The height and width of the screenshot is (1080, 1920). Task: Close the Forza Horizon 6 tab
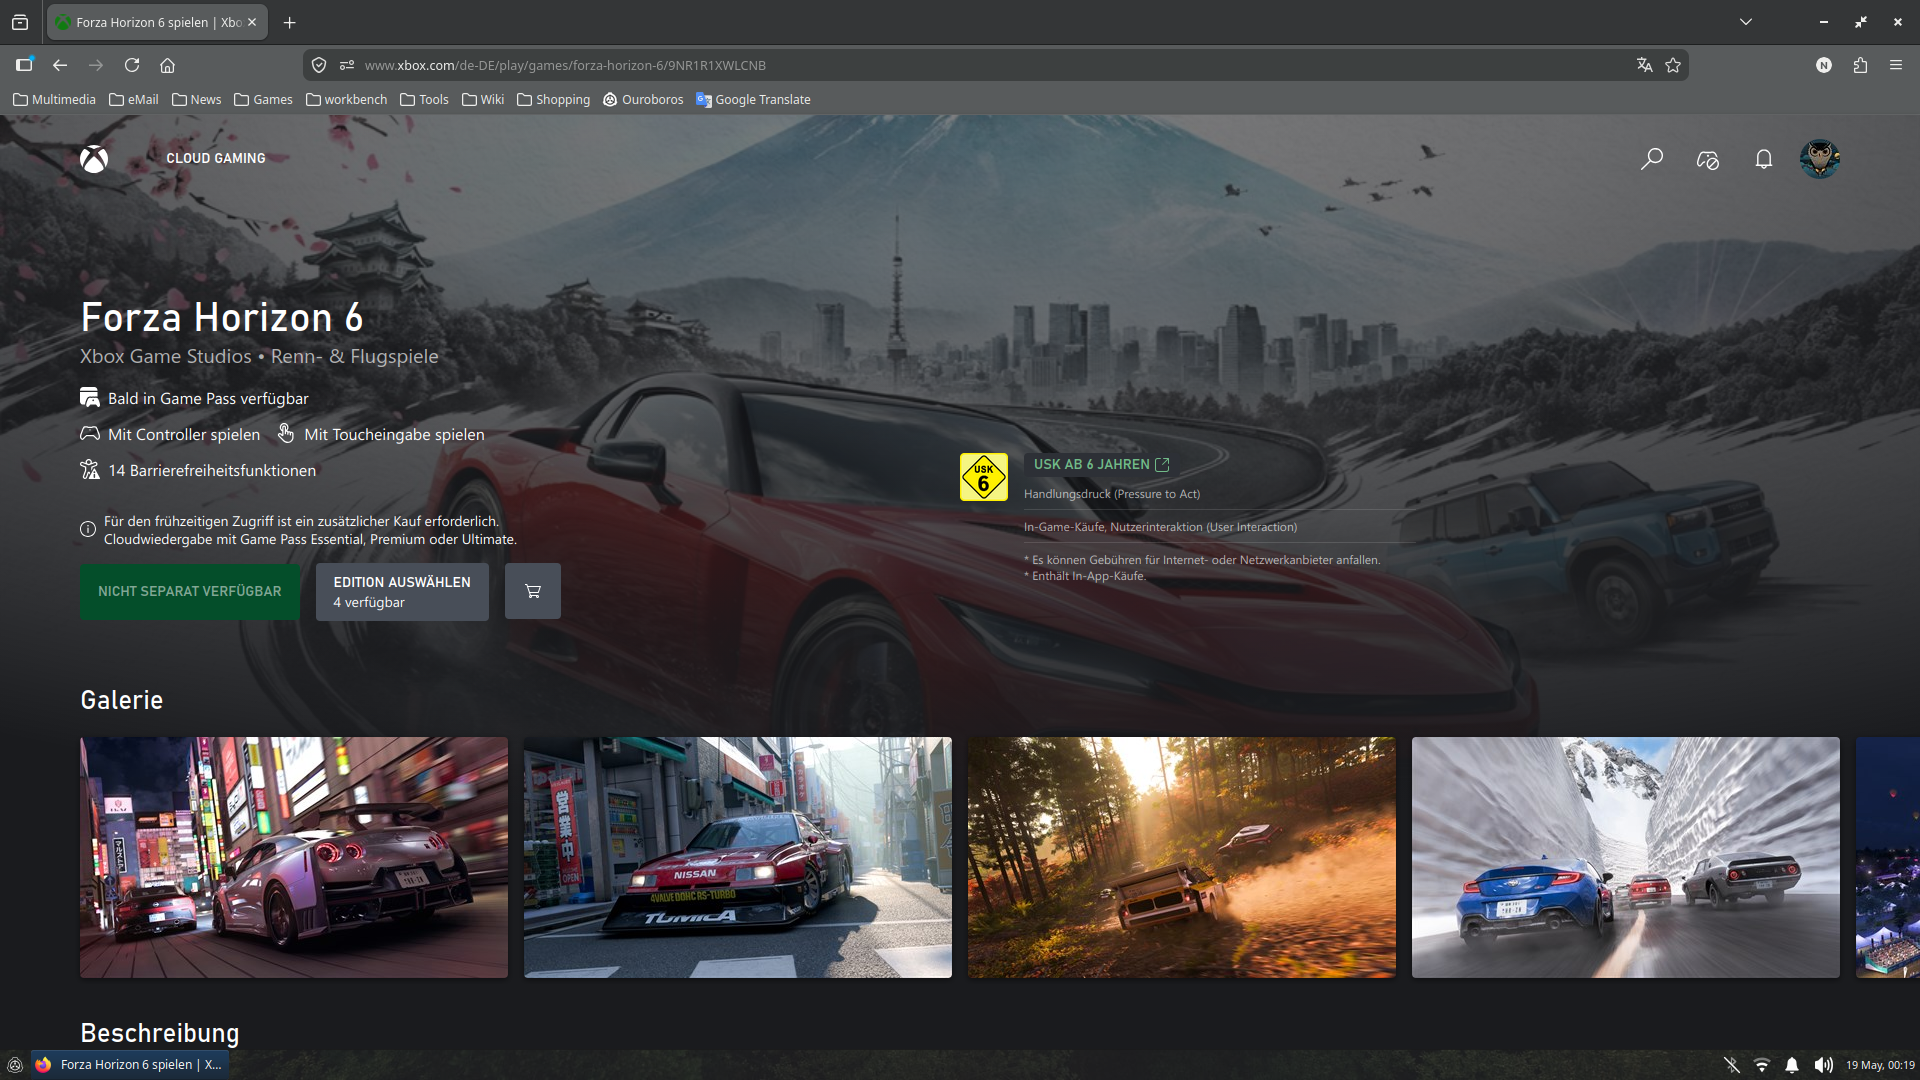click(x=252, y=22)
